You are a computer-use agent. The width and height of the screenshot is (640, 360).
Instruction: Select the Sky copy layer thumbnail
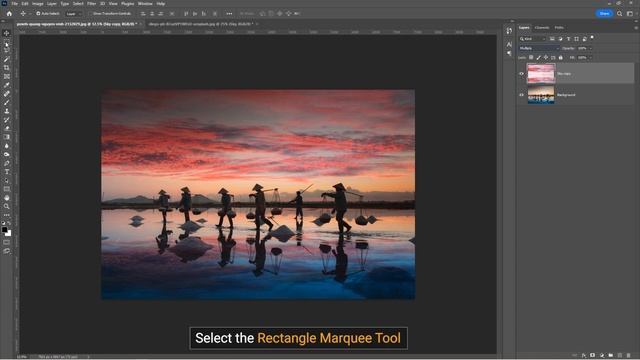(541, 73)
